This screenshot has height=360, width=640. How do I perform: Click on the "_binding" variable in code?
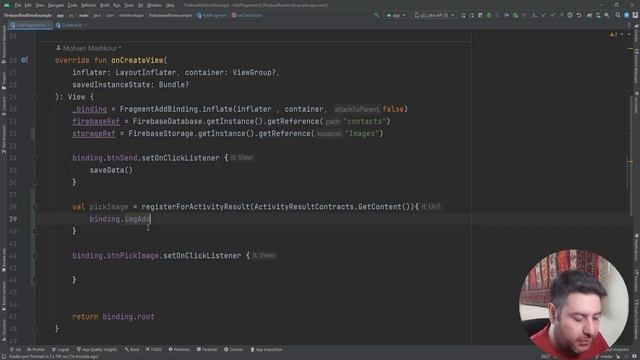coord(89,109)
